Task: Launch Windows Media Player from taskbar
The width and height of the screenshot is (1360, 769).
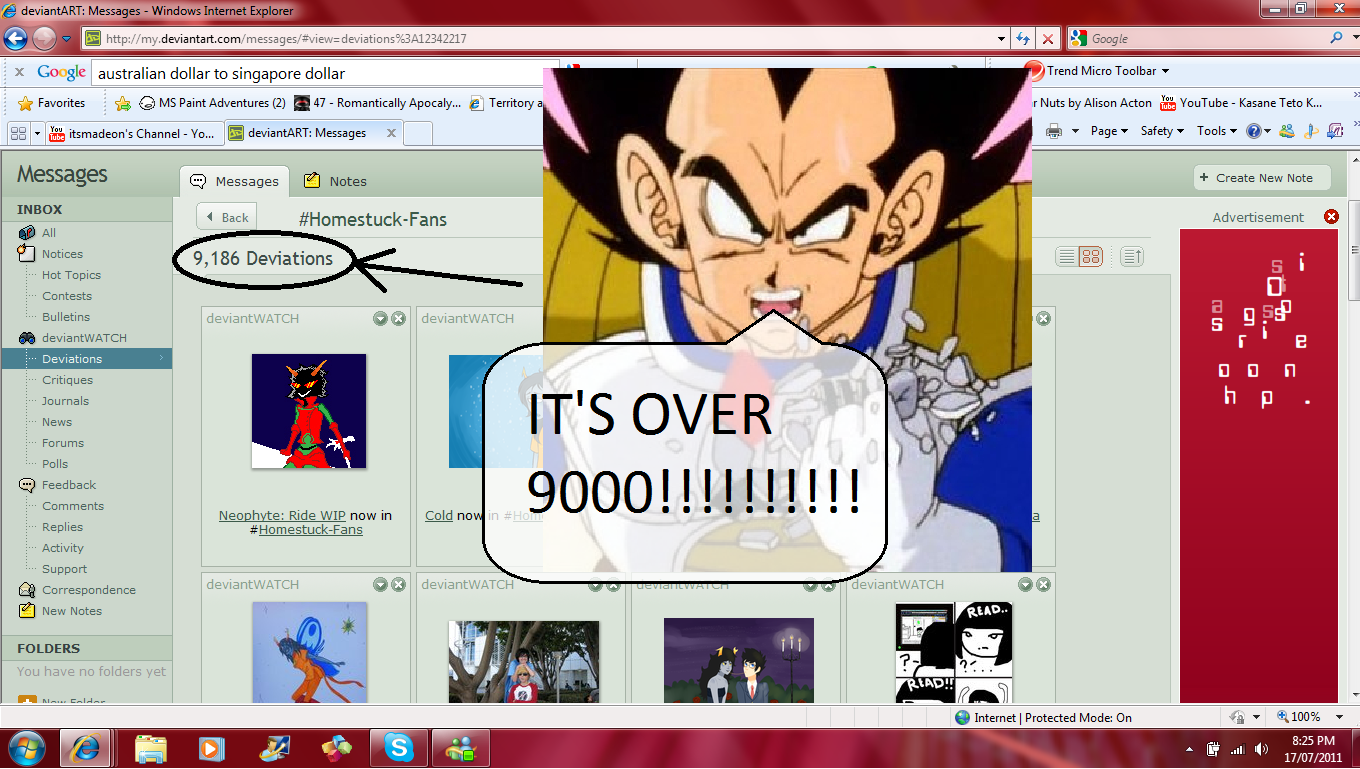Action: pos(211,748)
